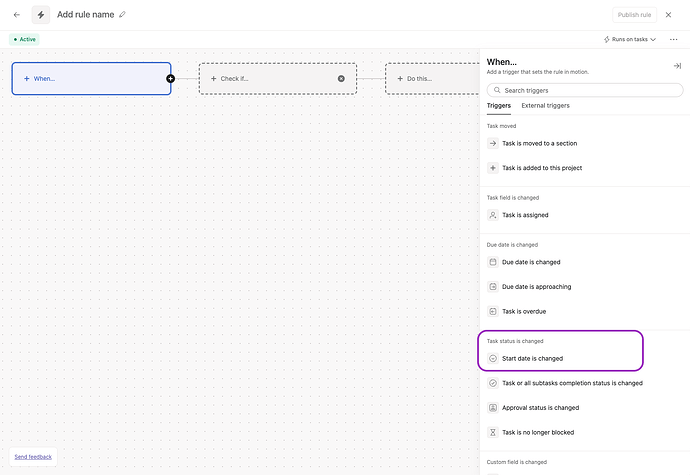Click the search magnifier icon

click(x=497, y=90)
